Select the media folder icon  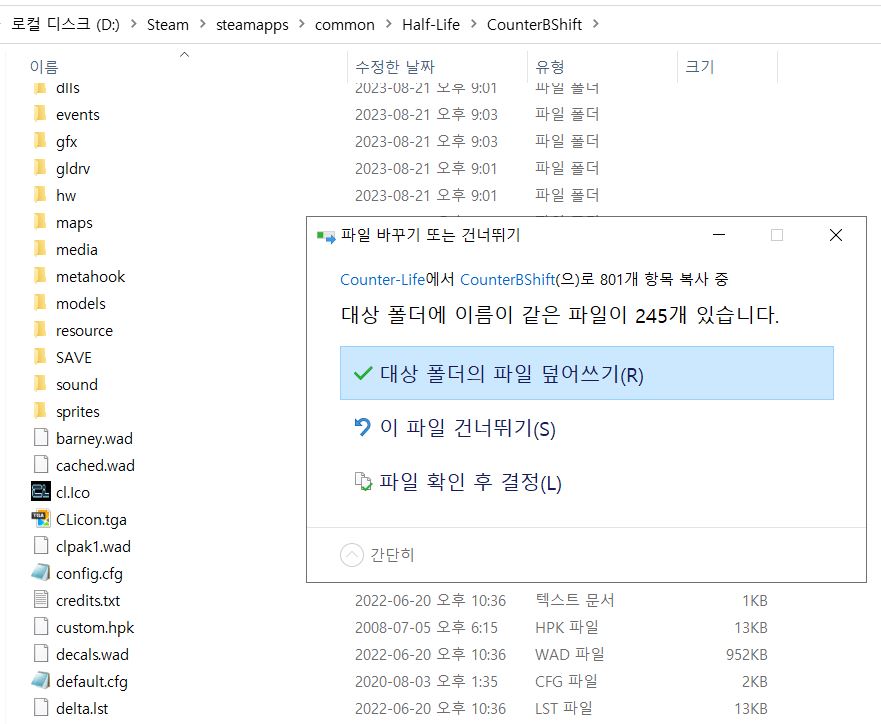(x=40, y=249)
